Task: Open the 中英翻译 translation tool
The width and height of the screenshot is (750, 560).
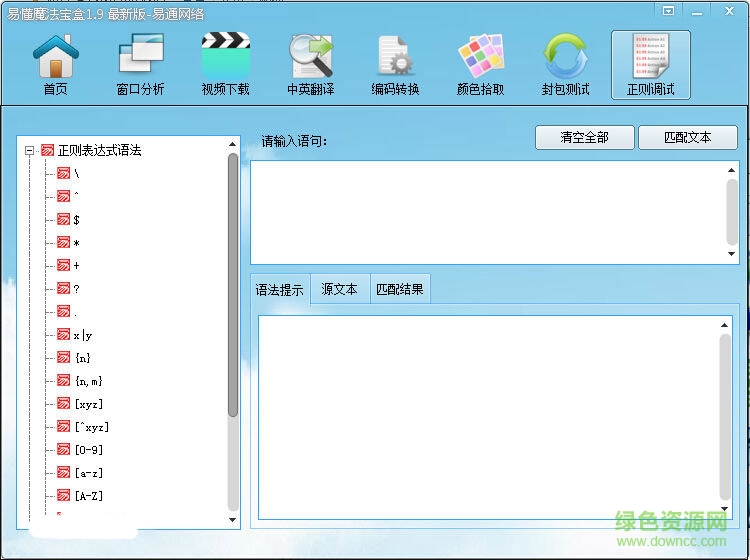Action: click(310, 65)
